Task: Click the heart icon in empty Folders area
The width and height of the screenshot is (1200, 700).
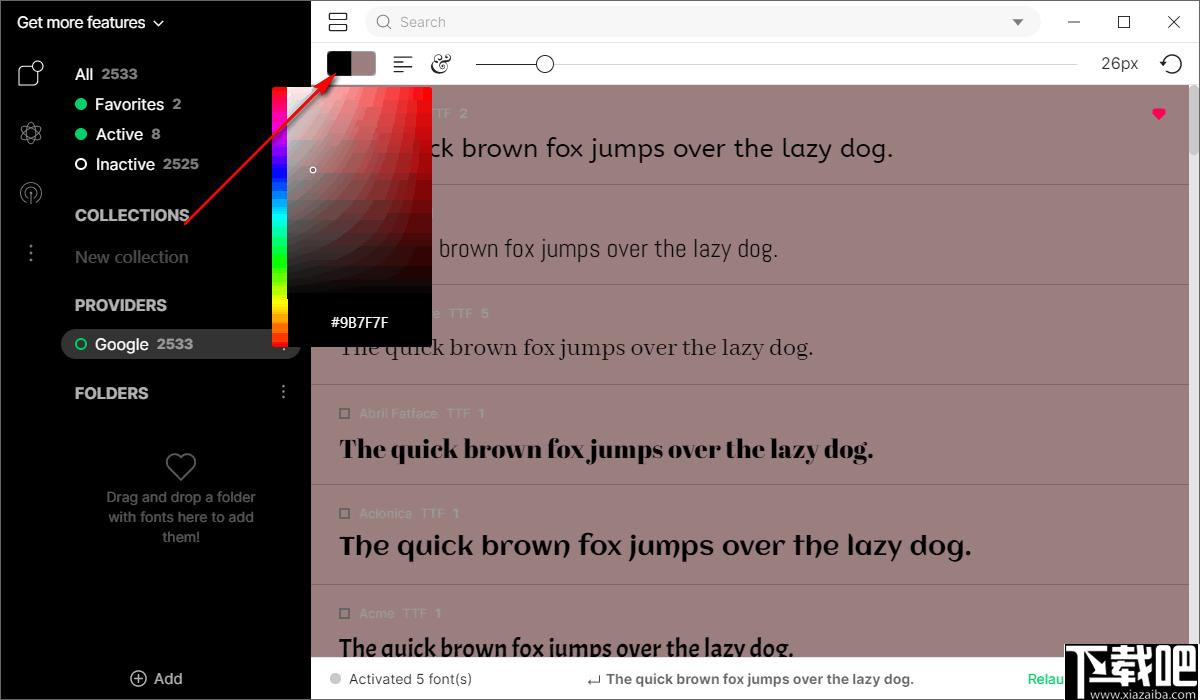Action: pos(181,466)
